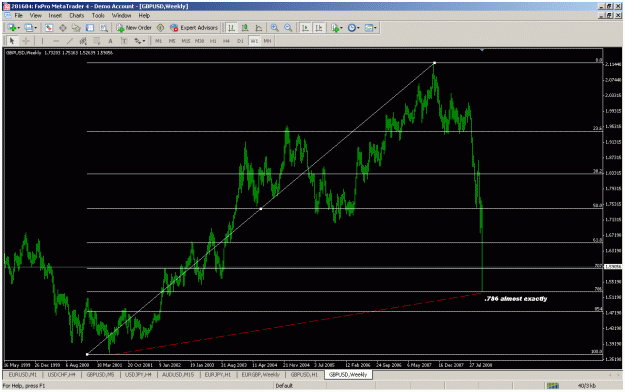
Task: Select the Text (A) tool
Action: [x=110, y=41]
